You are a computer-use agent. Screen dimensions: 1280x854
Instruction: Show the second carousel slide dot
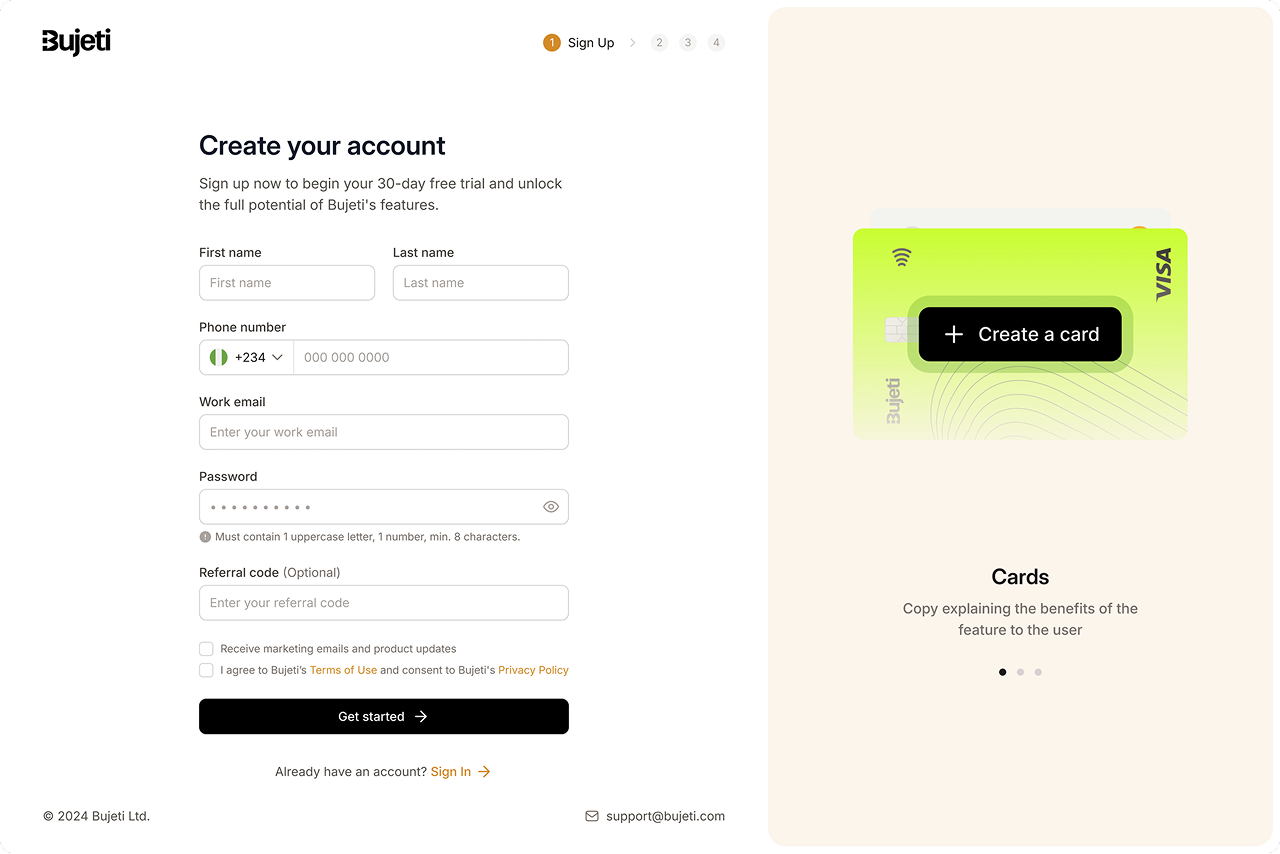point(1020,672)
